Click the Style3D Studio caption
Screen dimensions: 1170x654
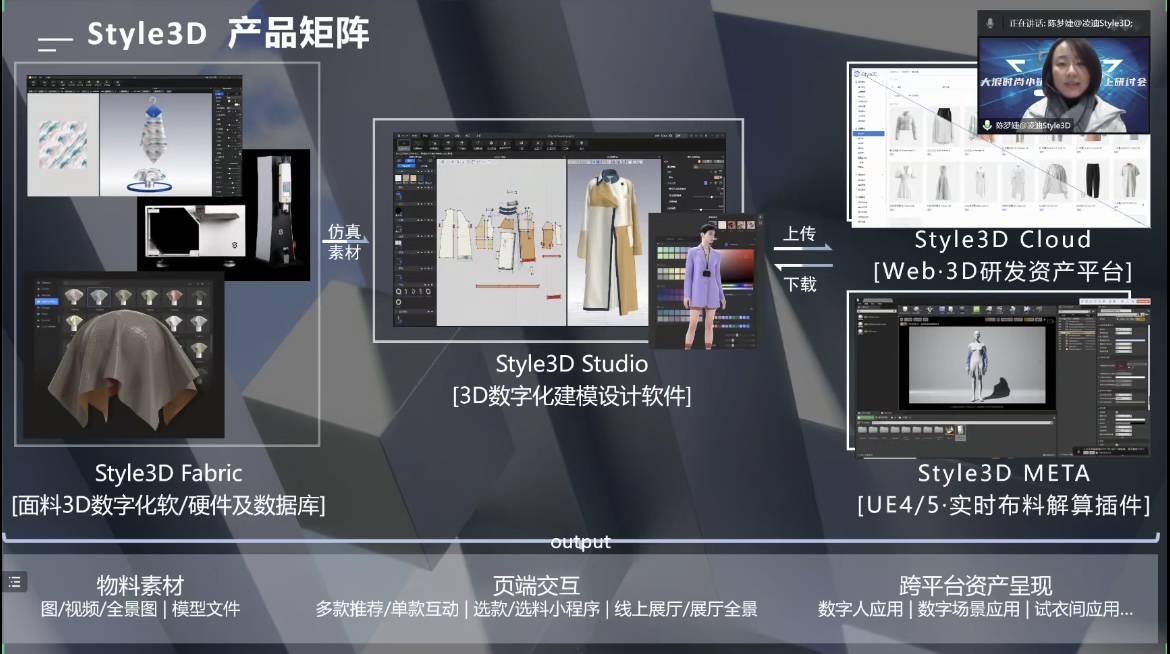coord(572,364)
